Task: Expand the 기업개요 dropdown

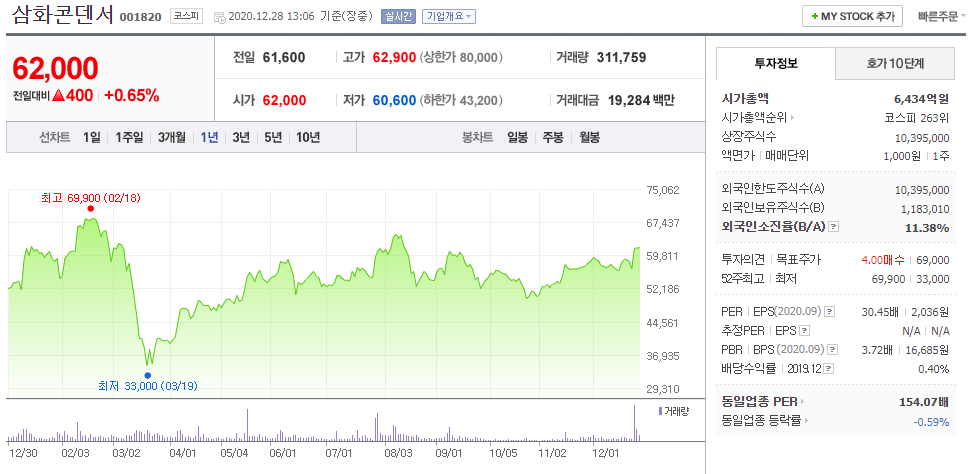Action: pos(449,17)
